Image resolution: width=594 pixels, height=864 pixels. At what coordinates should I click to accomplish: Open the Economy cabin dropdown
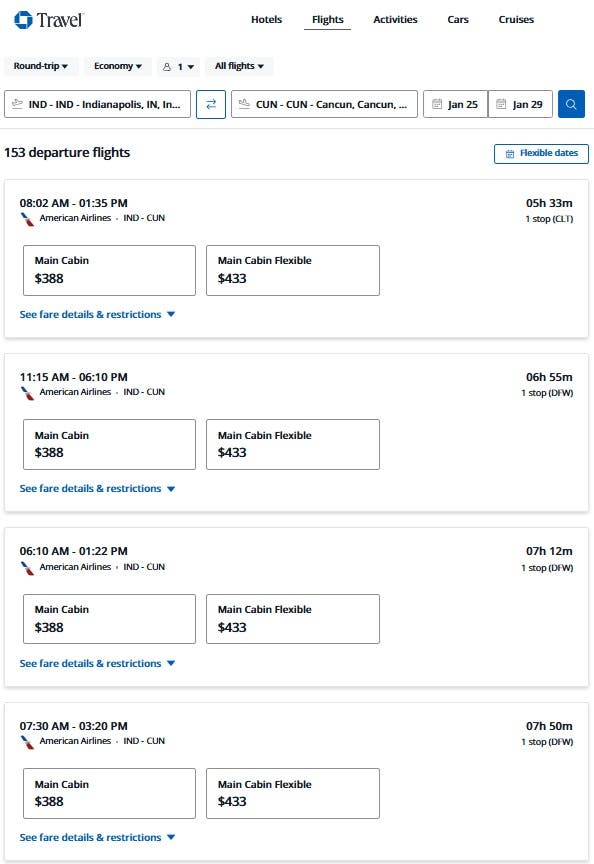[117, 66]
